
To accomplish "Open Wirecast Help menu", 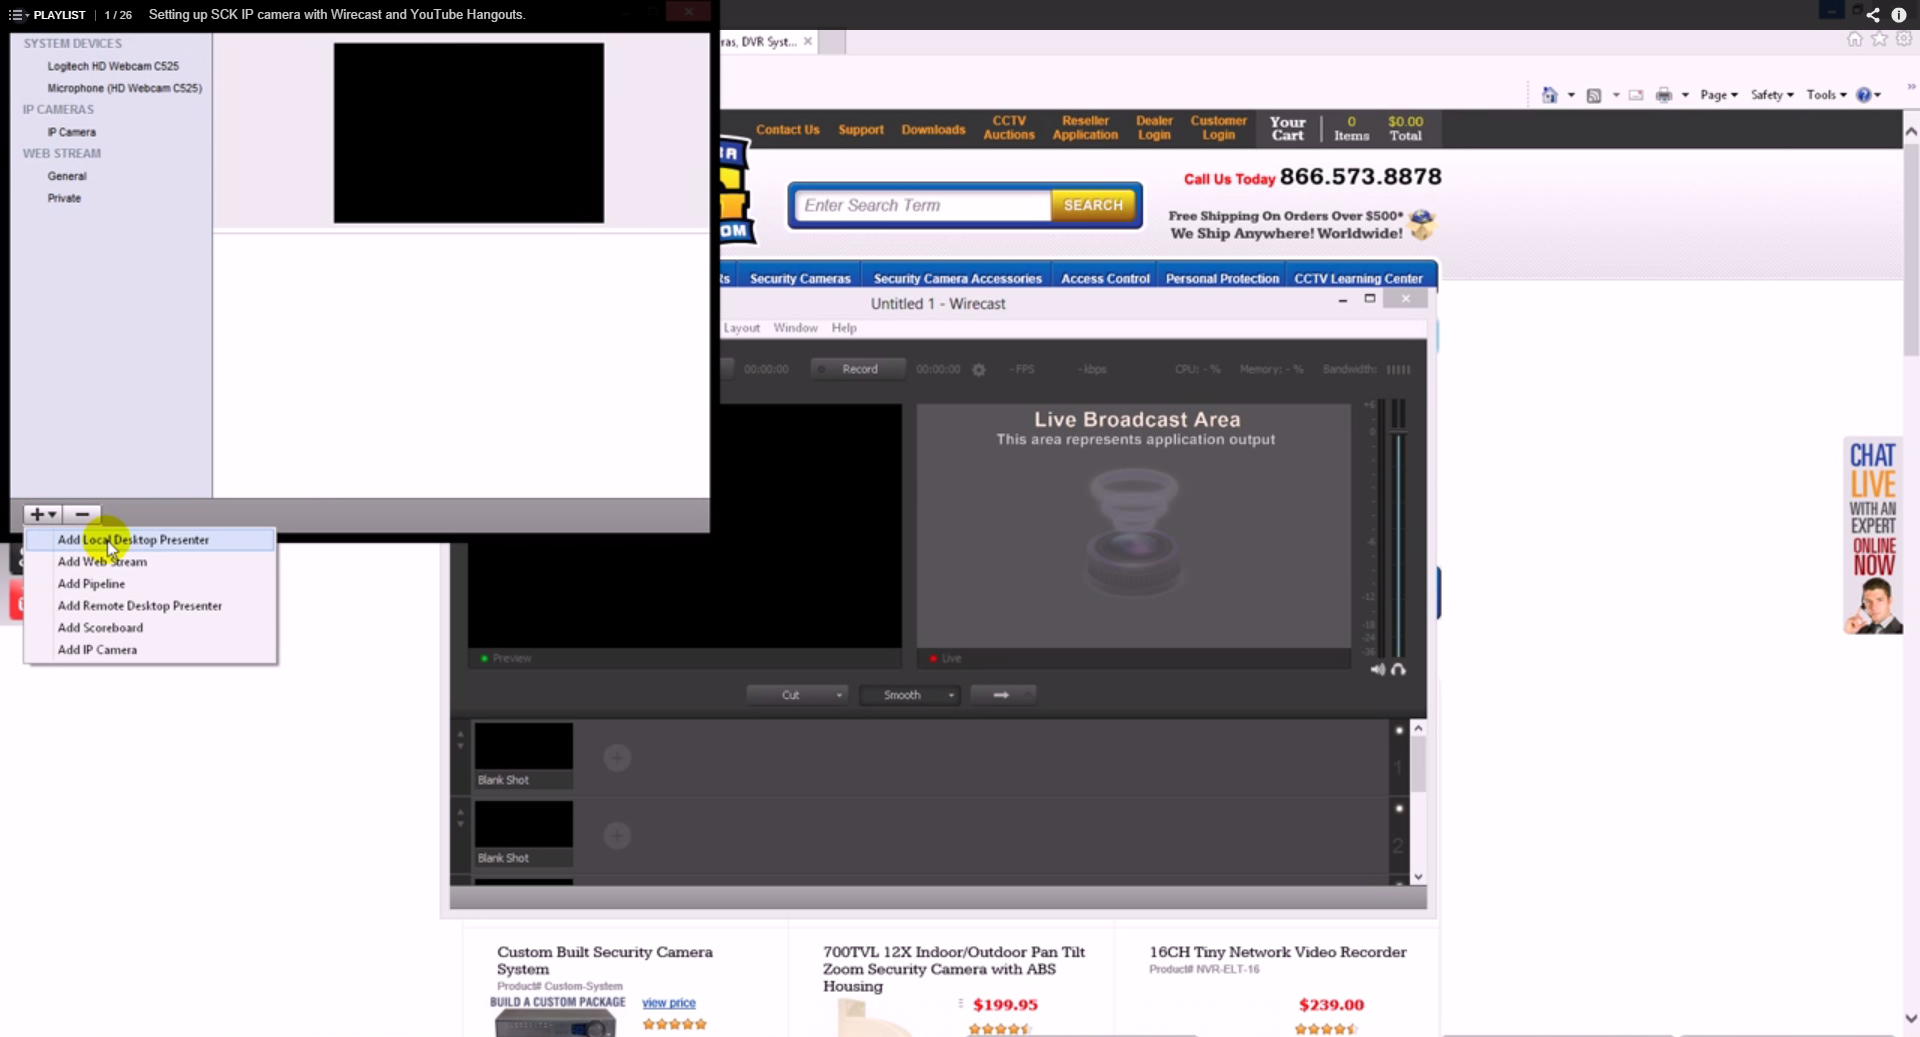I will pos(844,328).
